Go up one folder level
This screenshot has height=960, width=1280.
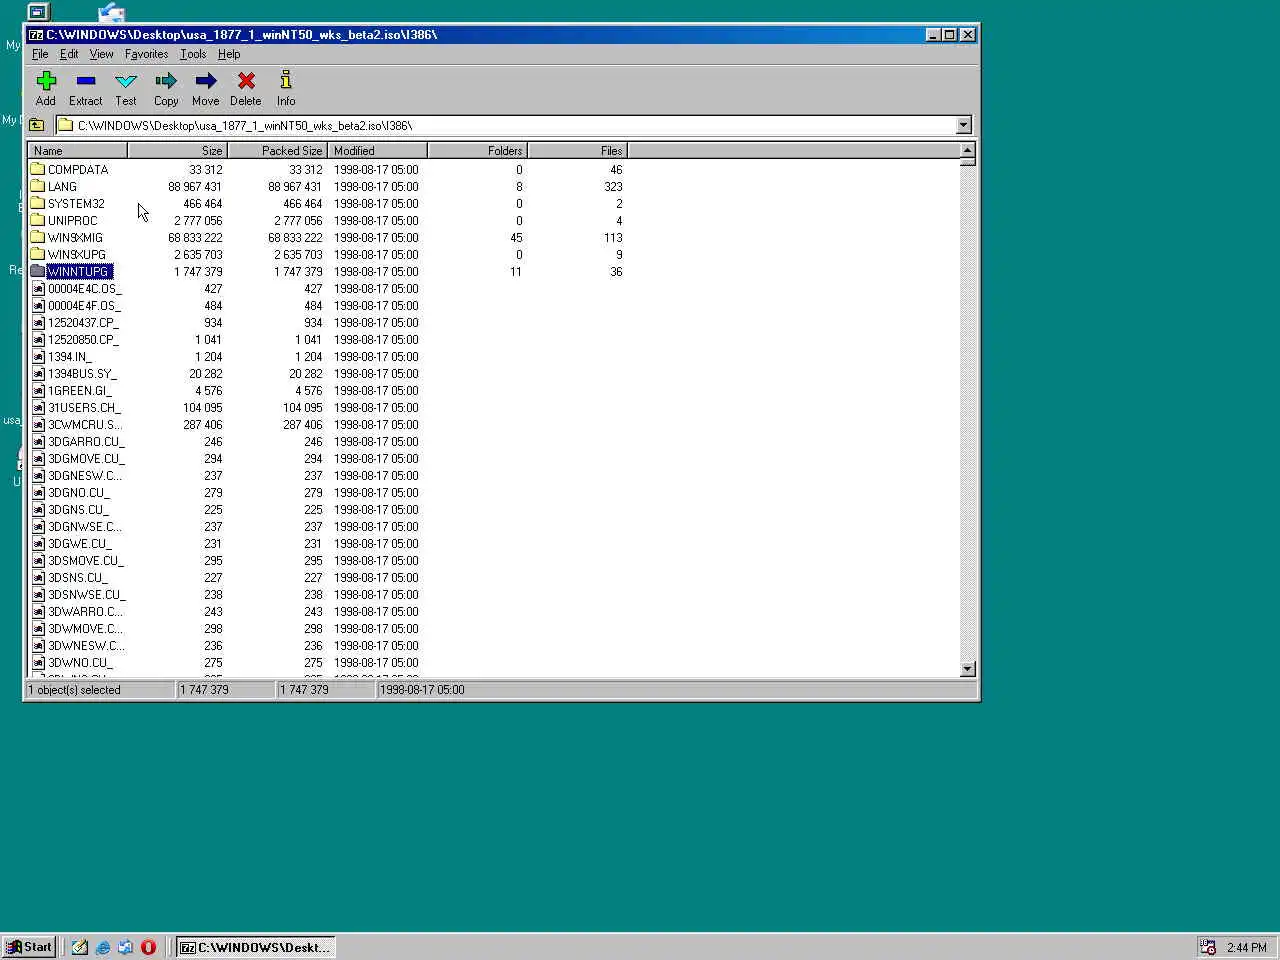[37, 125]
